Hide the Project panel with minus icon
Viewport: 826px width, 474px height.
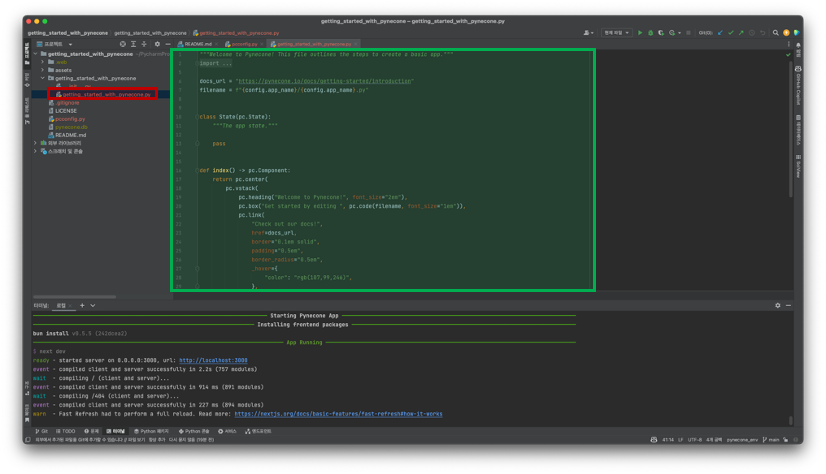click(x=168, y=44)
